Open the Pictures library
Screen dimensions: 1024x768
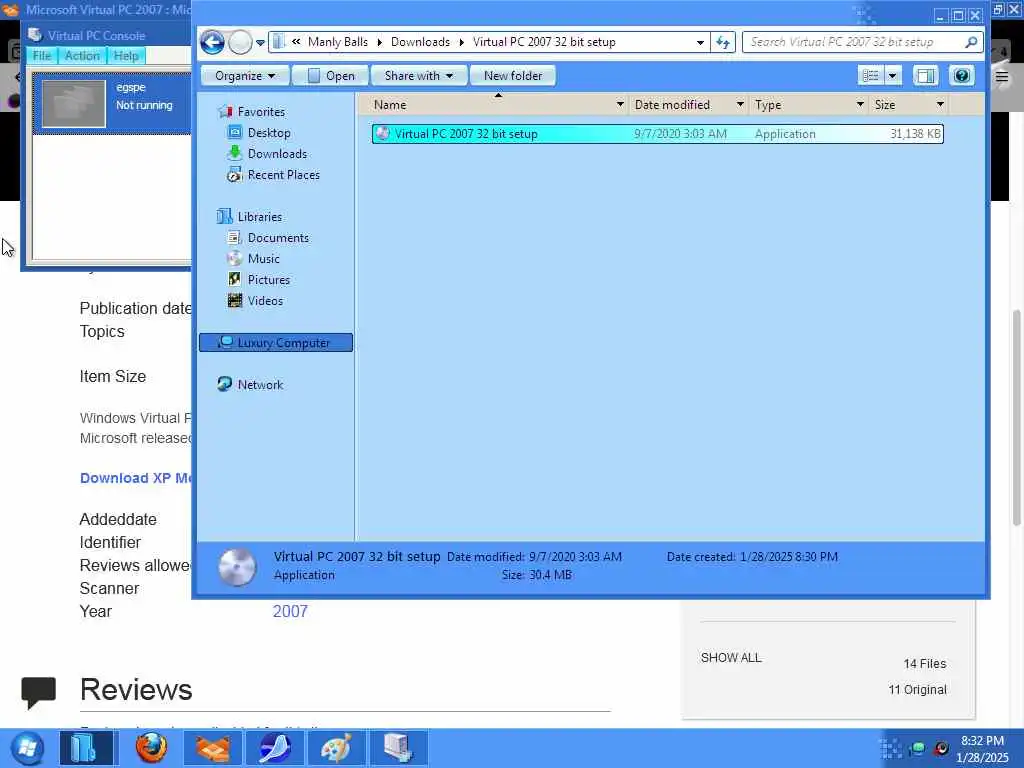(x=268, y=280)
